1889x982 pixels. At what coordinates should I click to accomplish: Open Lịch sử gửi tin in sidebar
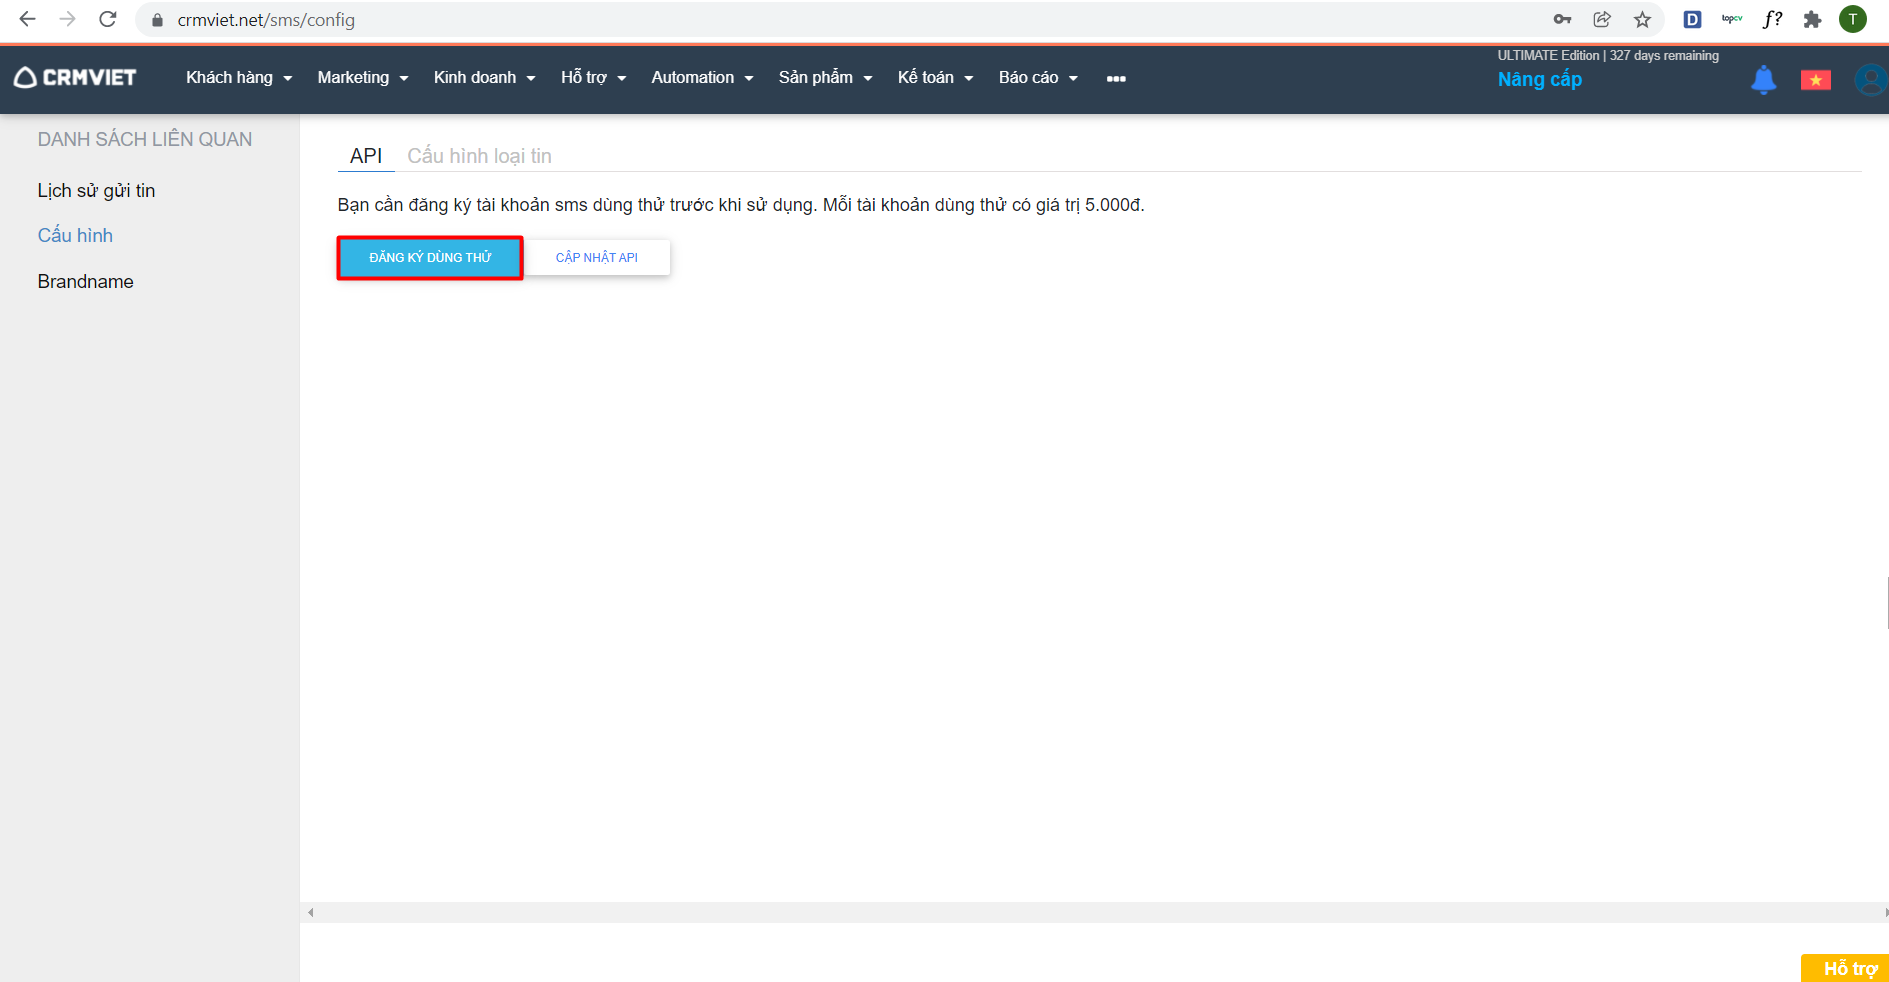96,191
